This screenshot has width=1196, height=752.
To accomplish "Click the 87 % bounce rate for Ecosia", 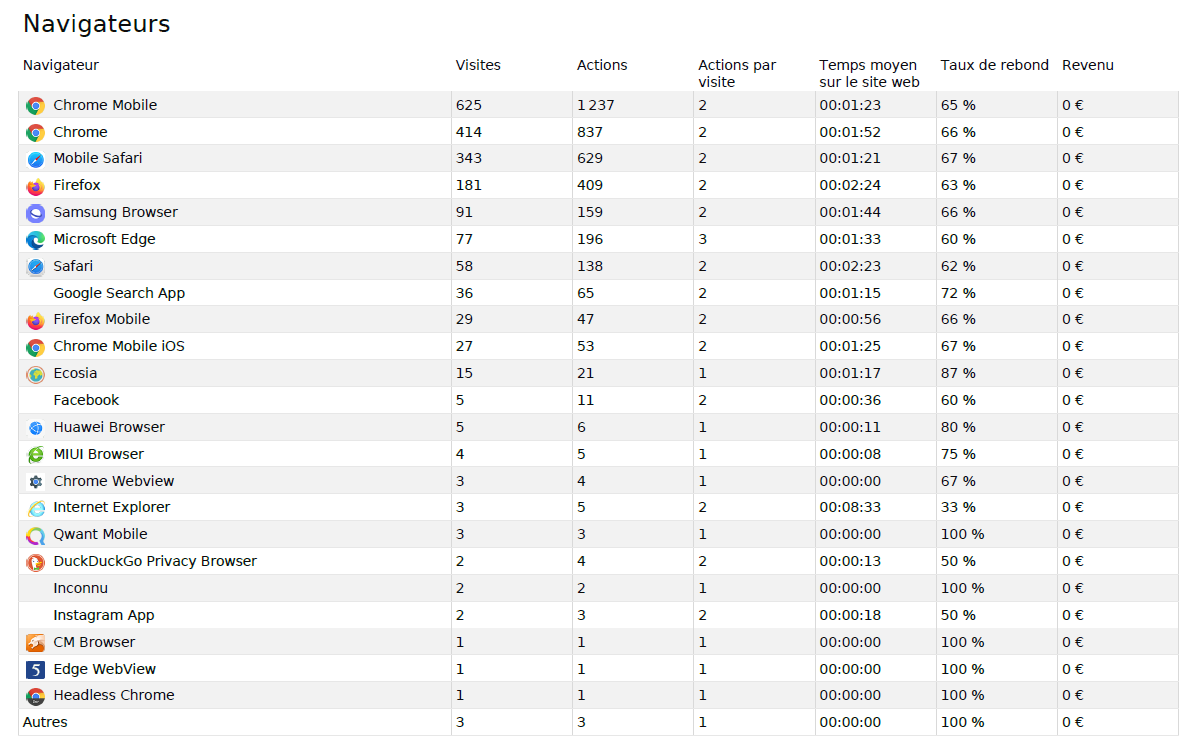I will click(x=958, y=373).
